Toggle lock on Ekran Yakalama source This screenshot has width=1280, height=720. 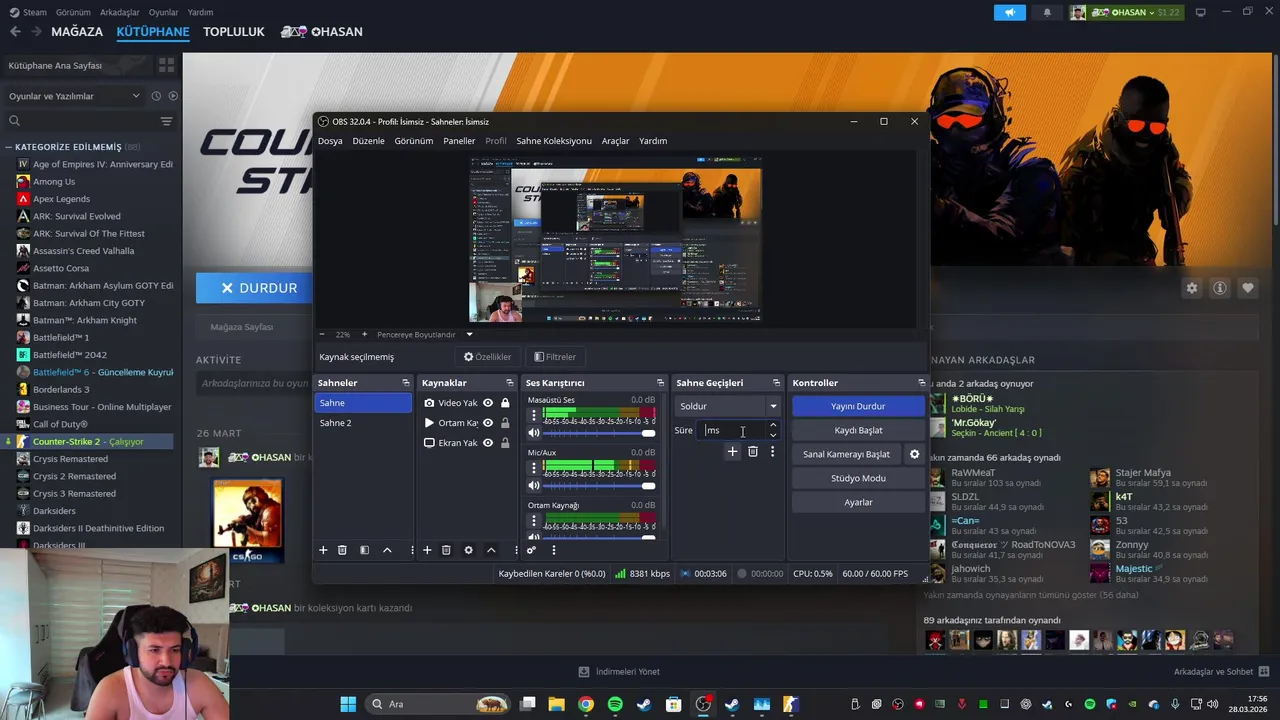(x=505, y=443)
